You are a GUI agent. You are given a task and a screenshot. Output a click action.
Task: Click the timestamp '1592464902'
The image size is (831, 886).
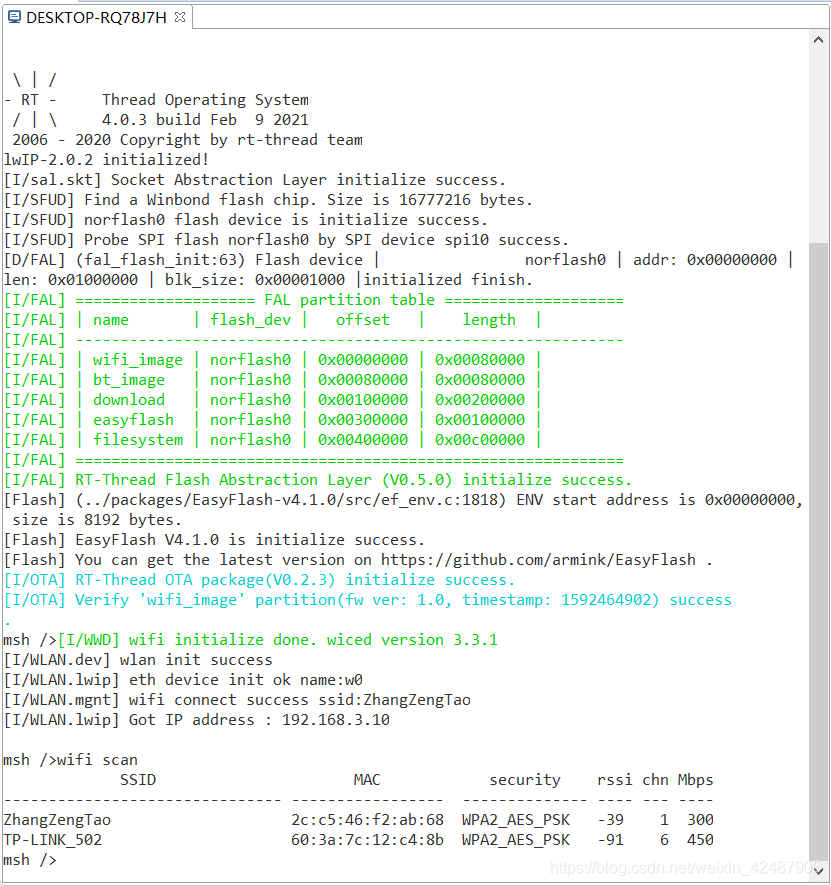(606, 600)
